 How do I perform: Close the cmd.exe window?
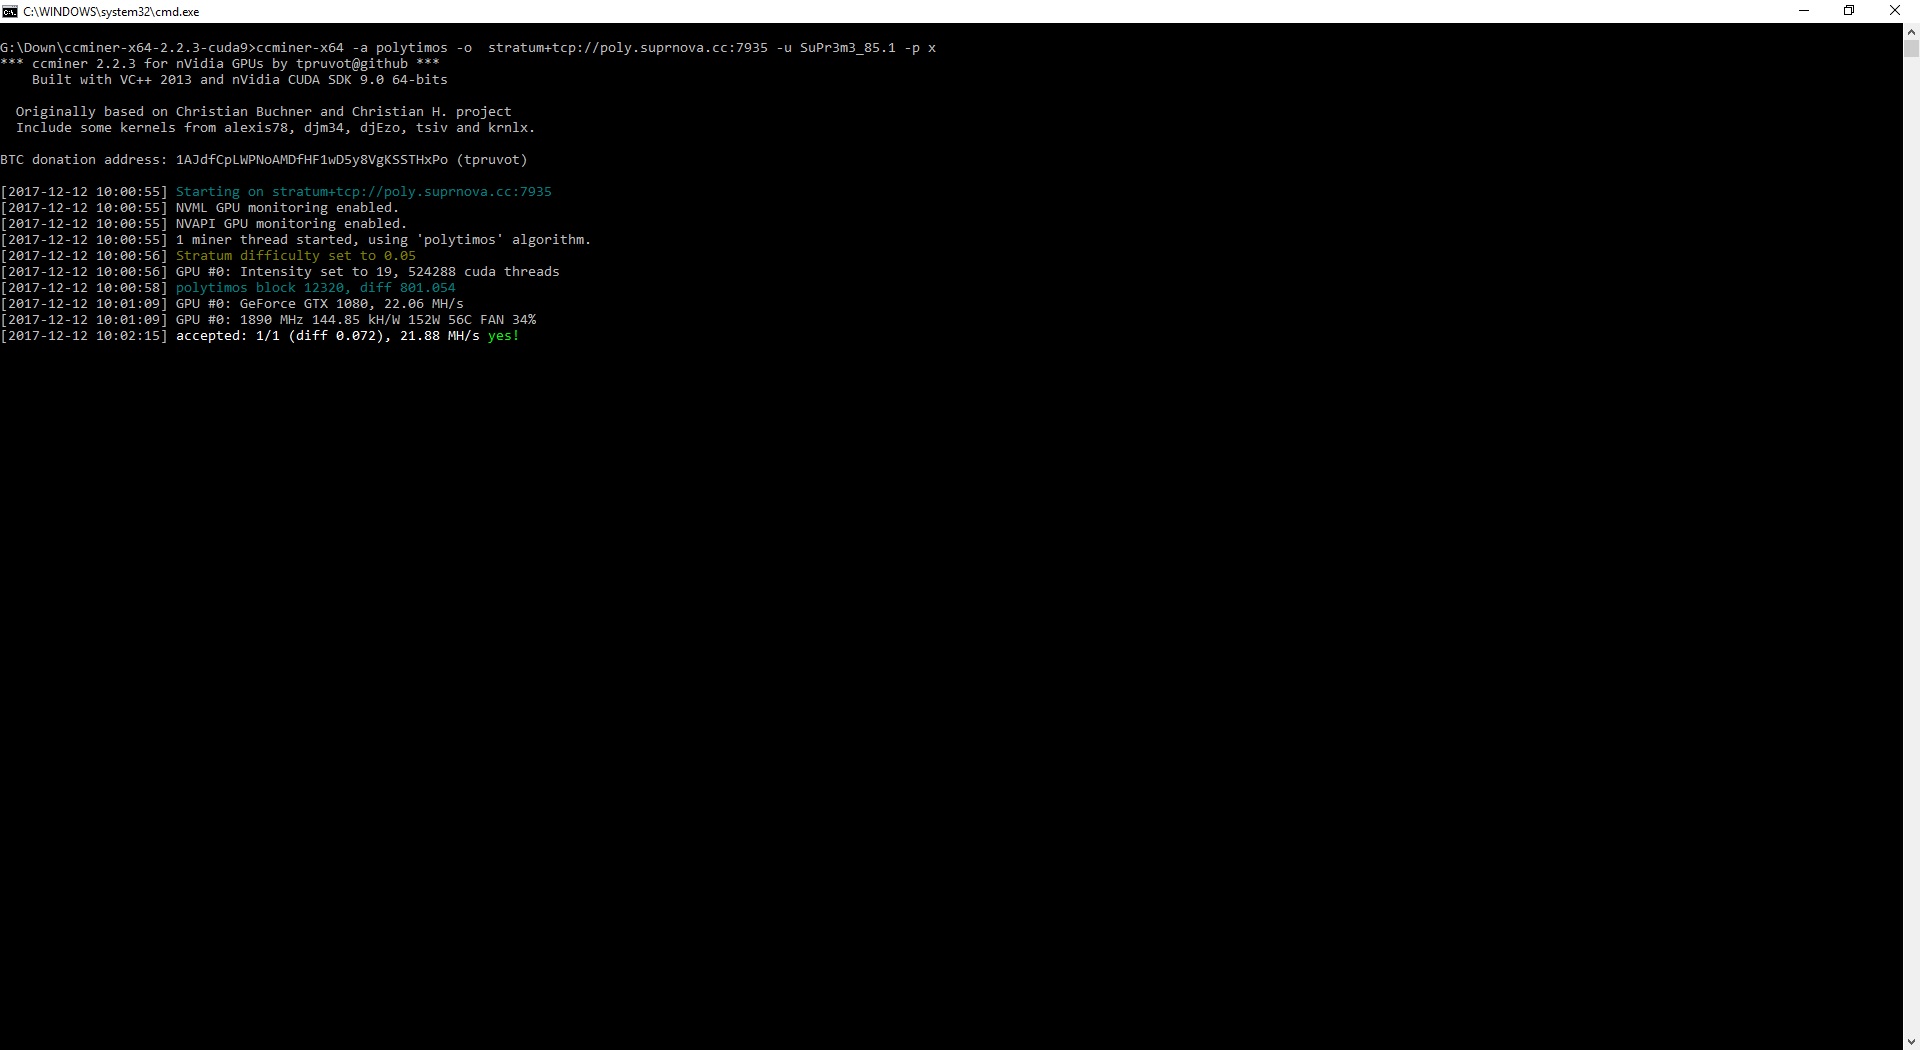click(x=1894, y=11)
